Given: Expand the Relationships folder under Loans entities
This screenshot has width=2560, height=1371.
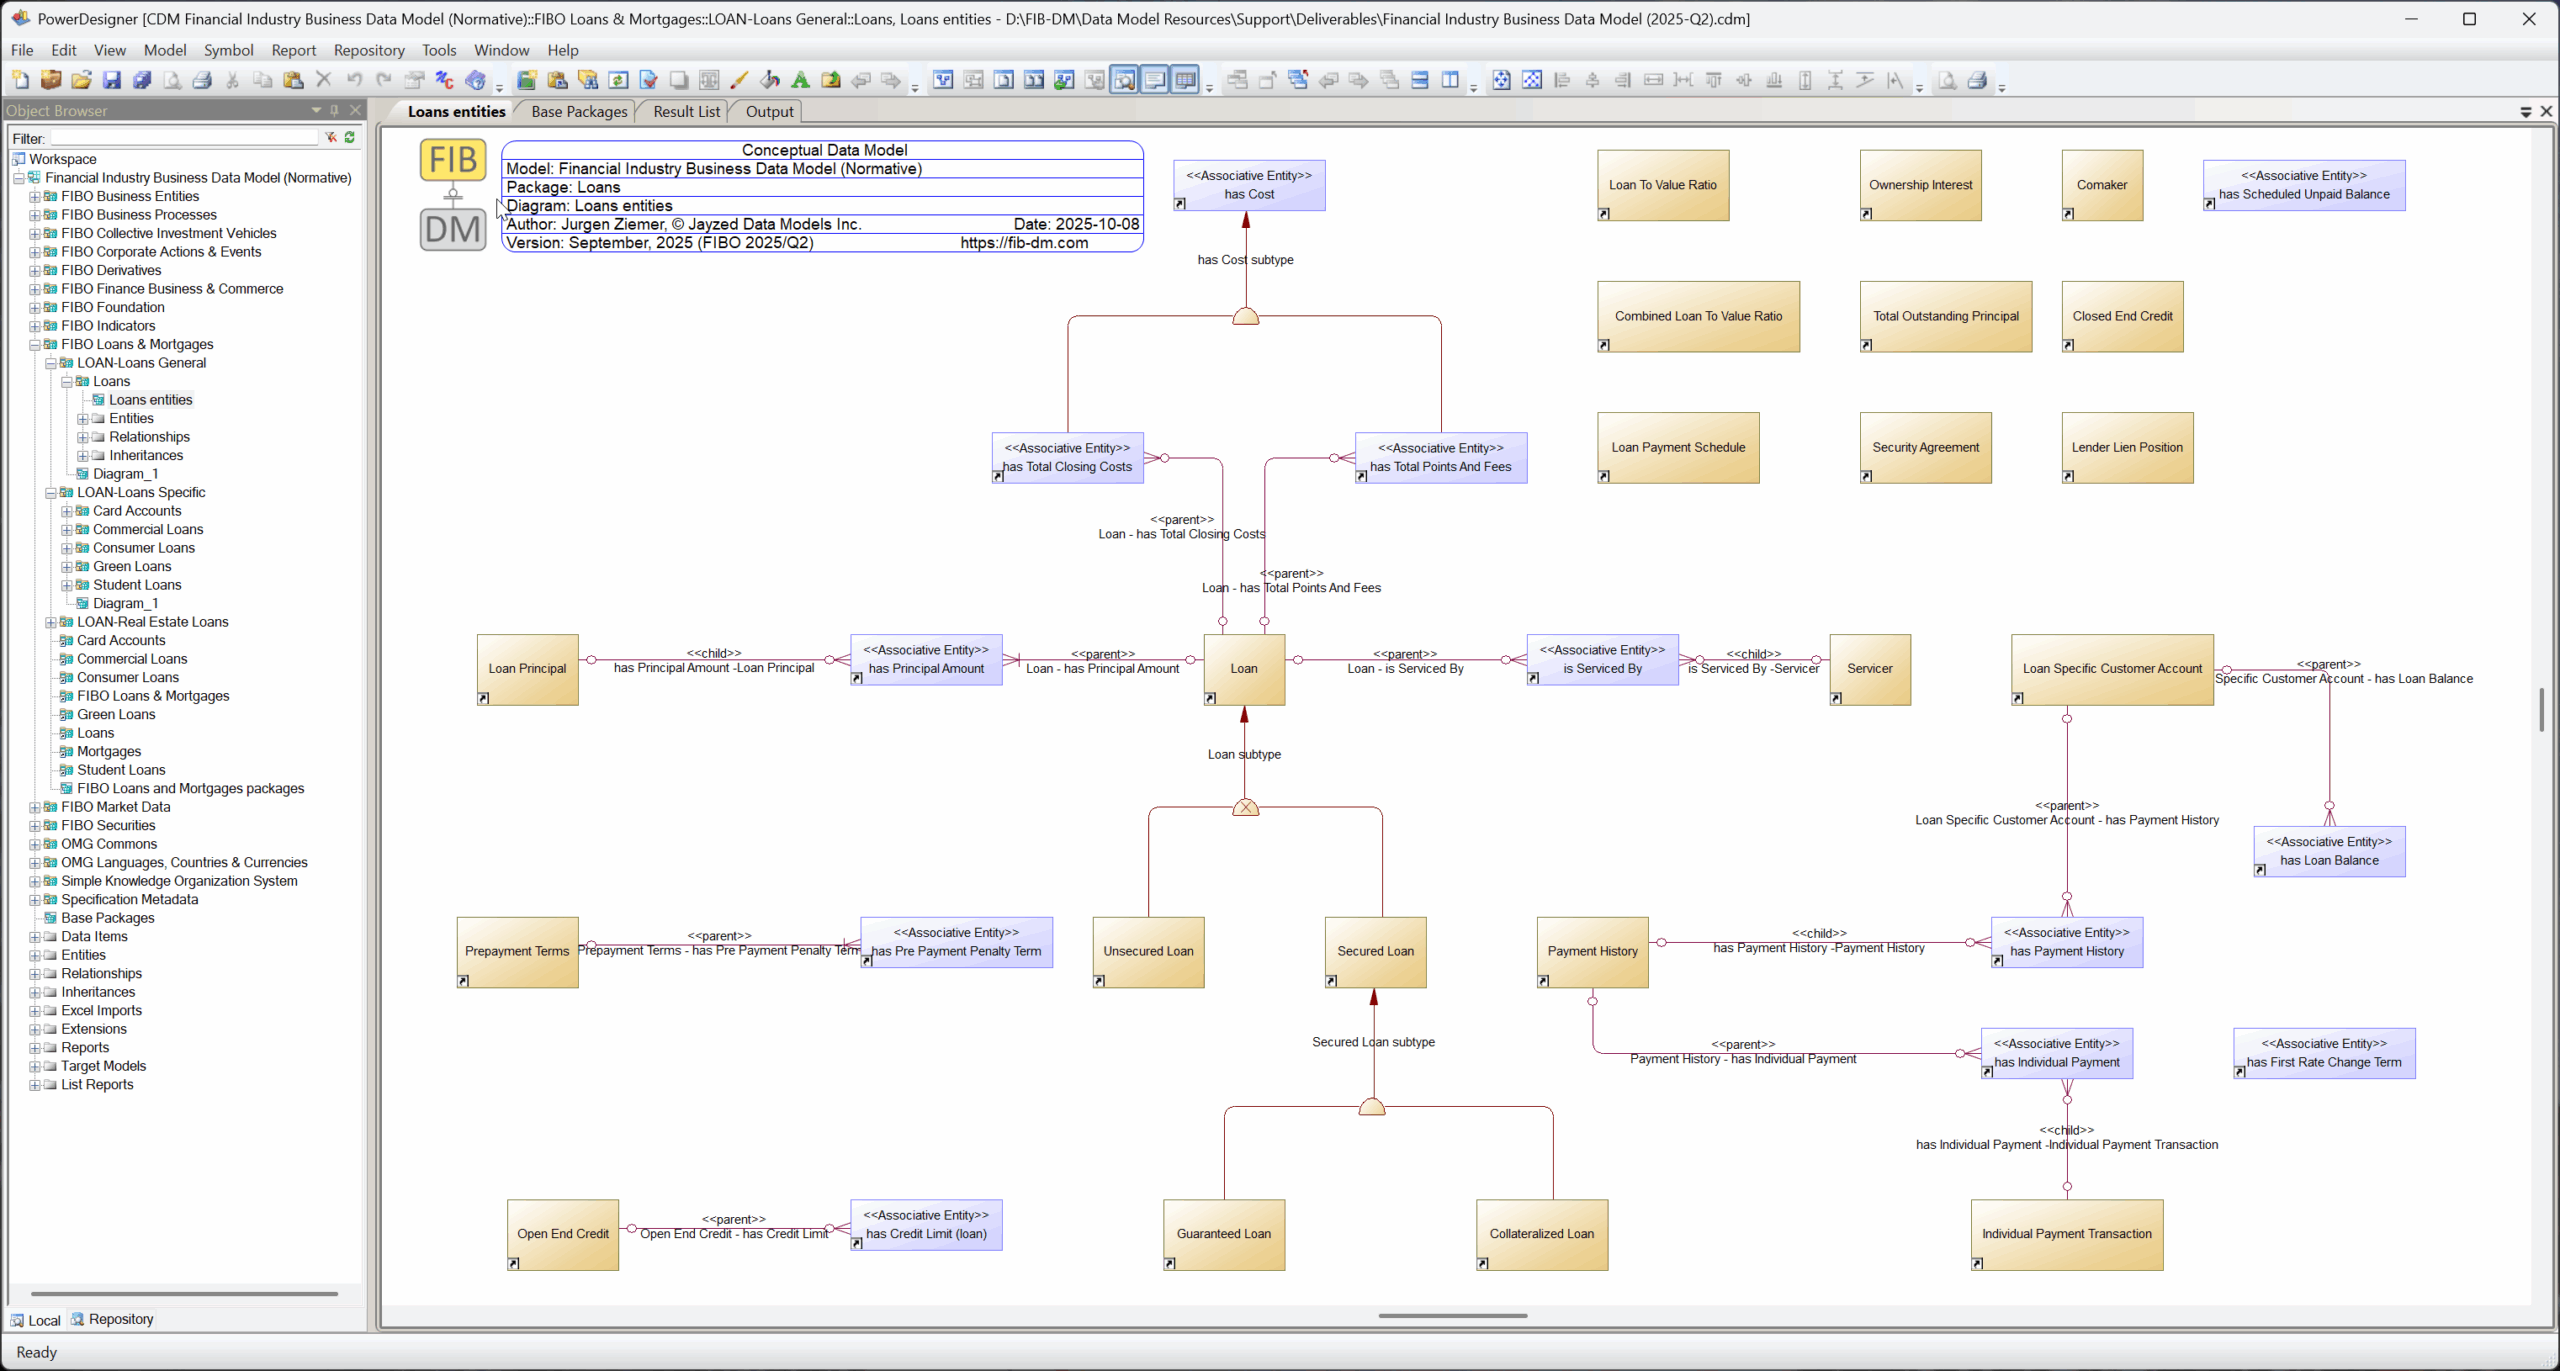Looking at the screenshot, I should tap(82, 437).
